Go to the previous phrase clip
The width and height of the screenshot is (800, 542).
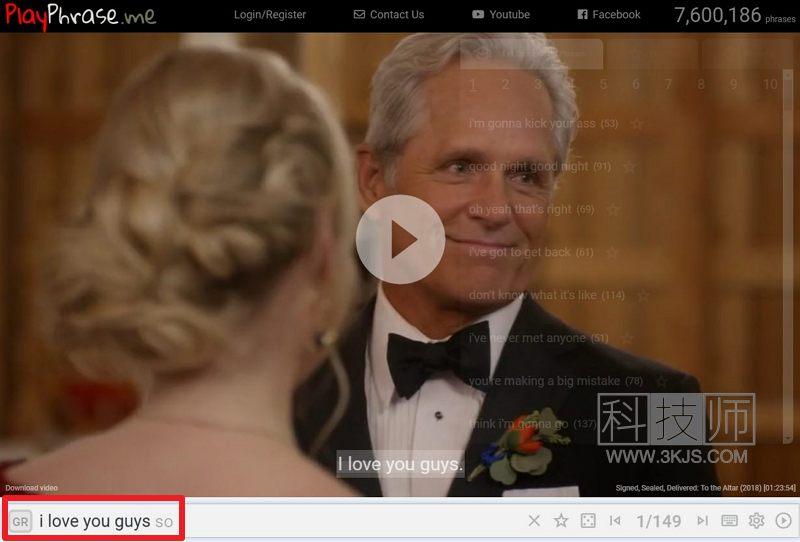[615, 521]
